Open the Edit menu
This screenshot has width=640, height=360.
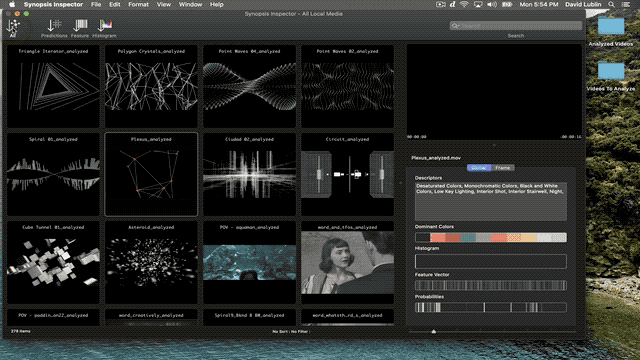click(x=115, y=4)
